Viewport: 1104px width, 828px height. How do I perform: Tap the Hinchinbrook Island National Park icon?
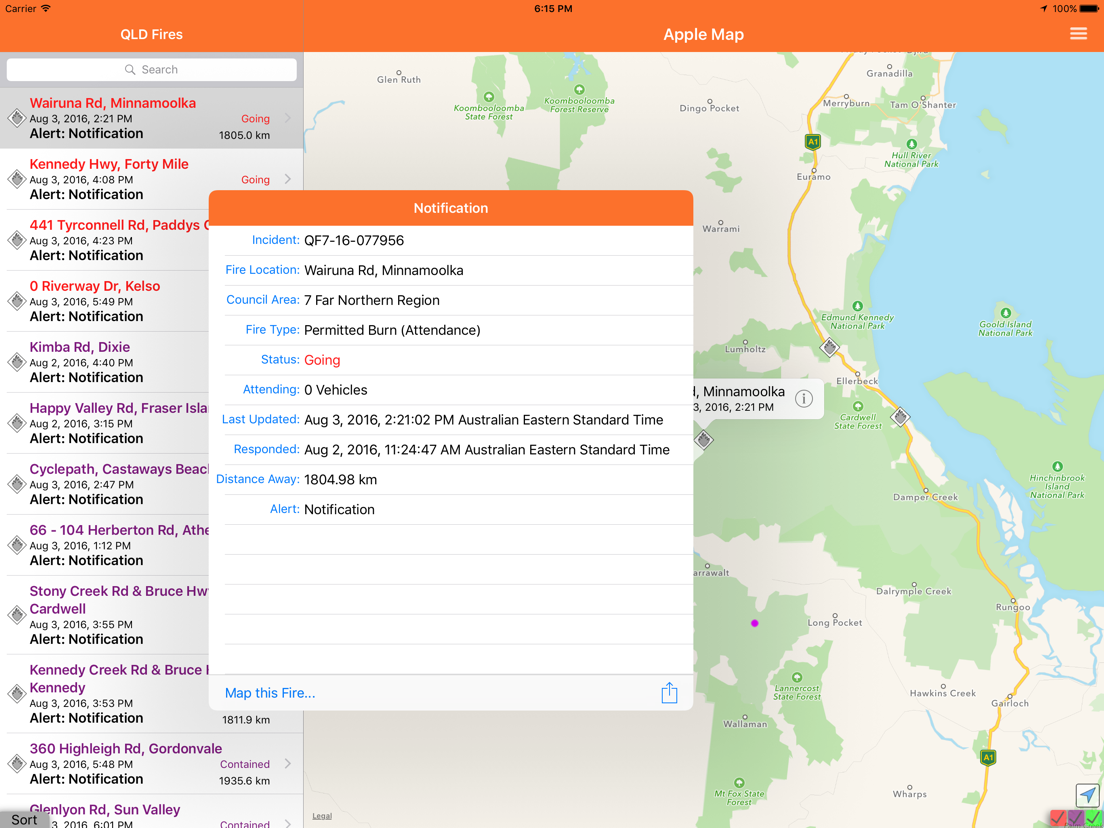tap(1057, 467)
